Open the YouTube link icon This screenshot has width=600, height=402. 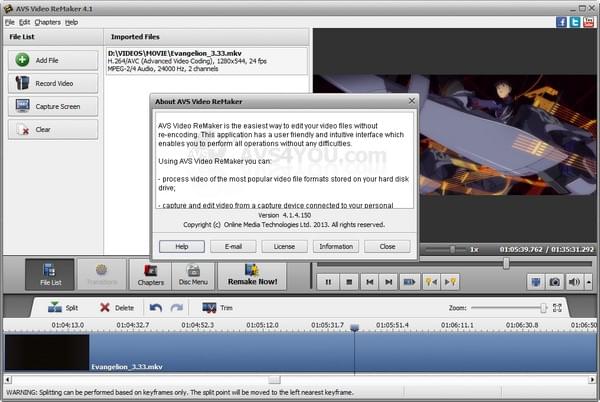point(589,22)
